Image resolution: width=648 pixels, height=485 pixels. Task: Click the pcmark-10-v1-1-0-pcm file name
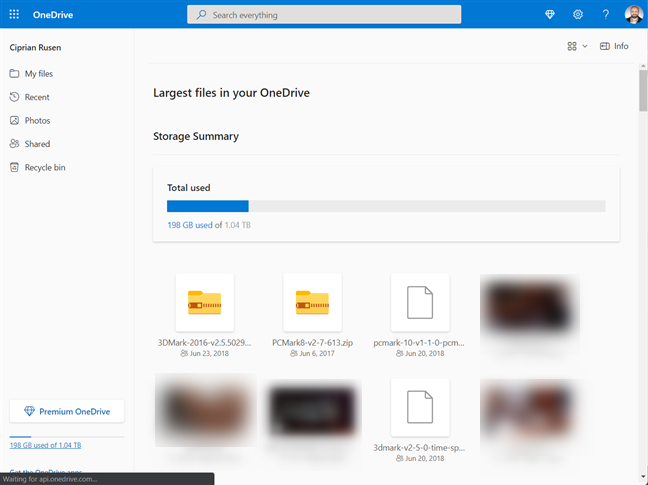(x=419, y=342)
